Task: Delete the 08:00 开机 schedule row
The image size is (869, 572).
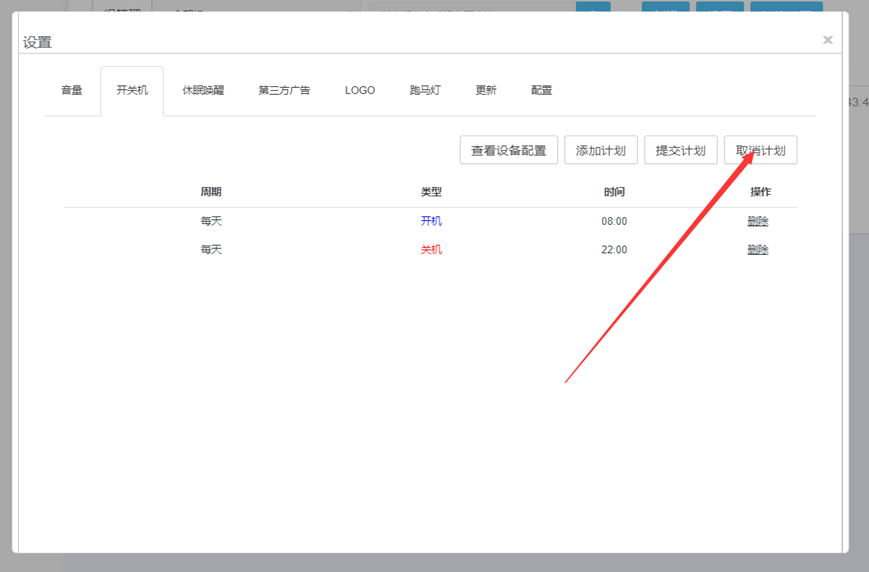Action: [x=758, y=221]
